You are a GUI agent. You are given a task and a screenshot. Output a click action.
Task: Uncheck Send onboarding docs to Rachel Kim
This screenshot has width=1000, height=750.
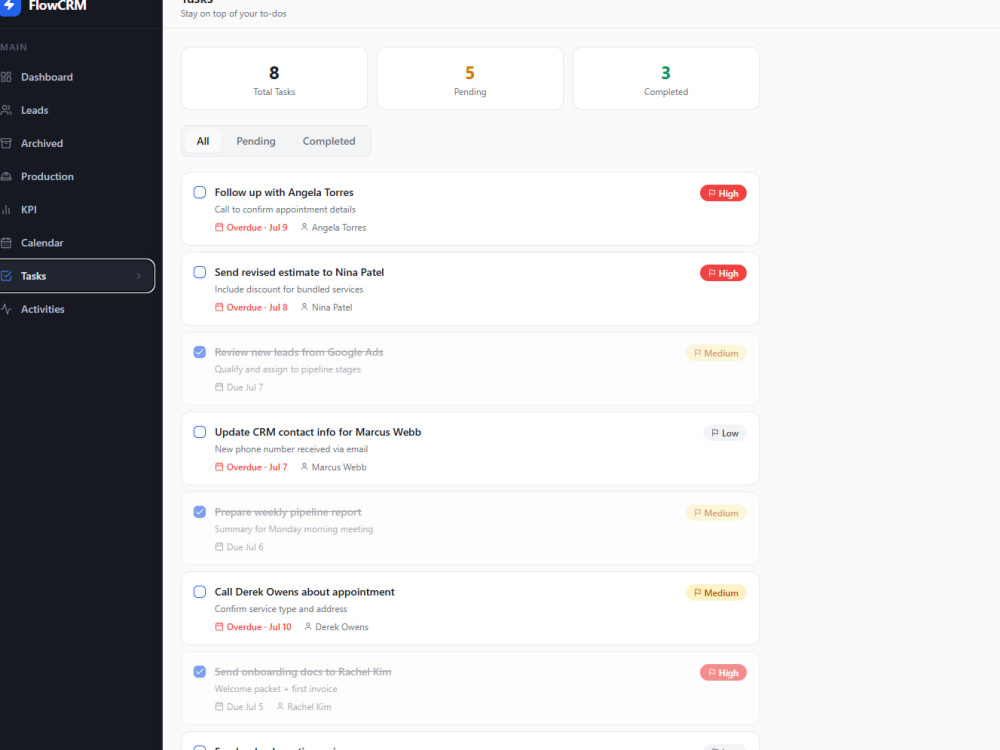click(200, 672)
